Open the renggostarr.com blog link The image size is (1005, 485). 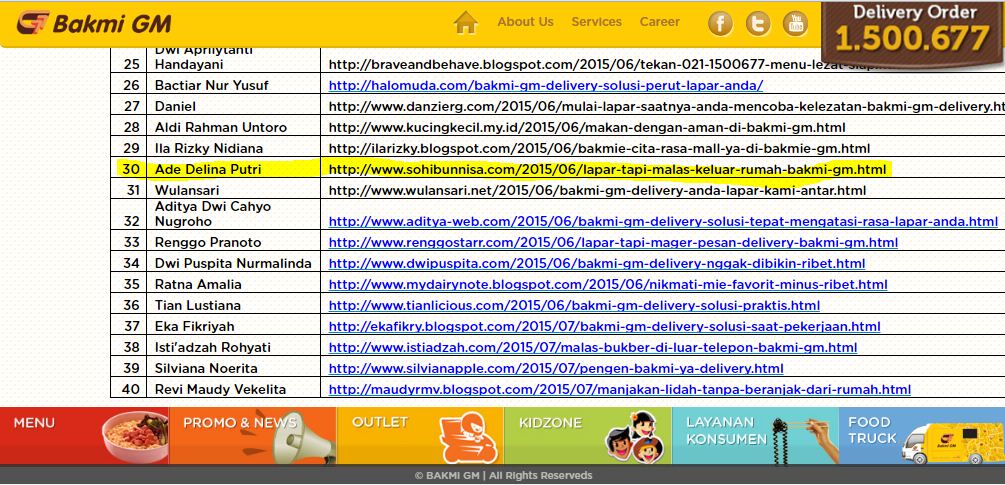click(613, 243)
